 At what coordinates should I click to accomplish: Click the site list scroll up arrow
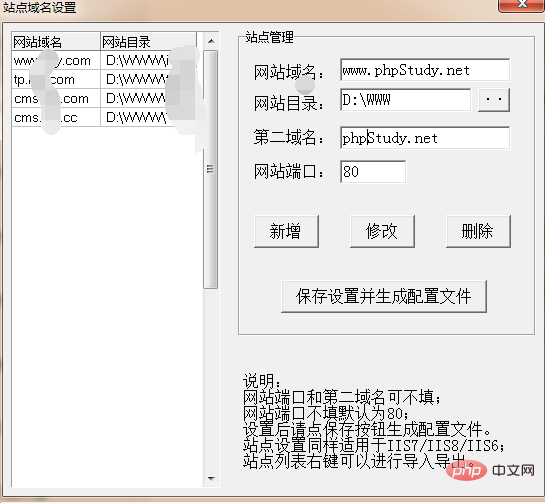(x=211, y=41)
